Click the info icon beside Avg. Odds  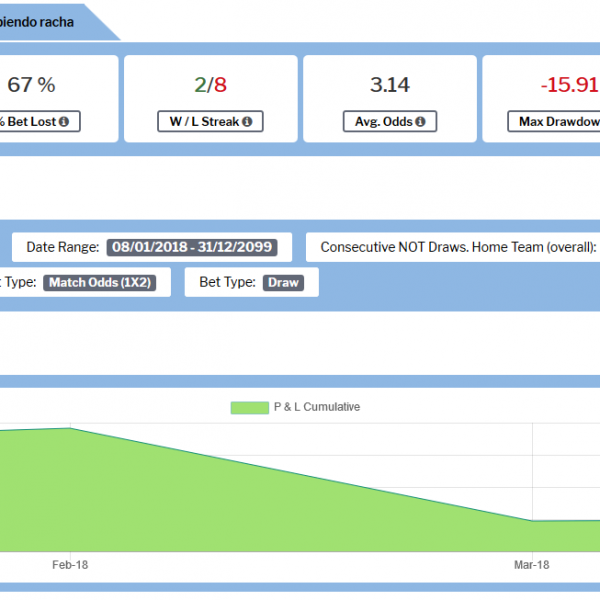420,122
